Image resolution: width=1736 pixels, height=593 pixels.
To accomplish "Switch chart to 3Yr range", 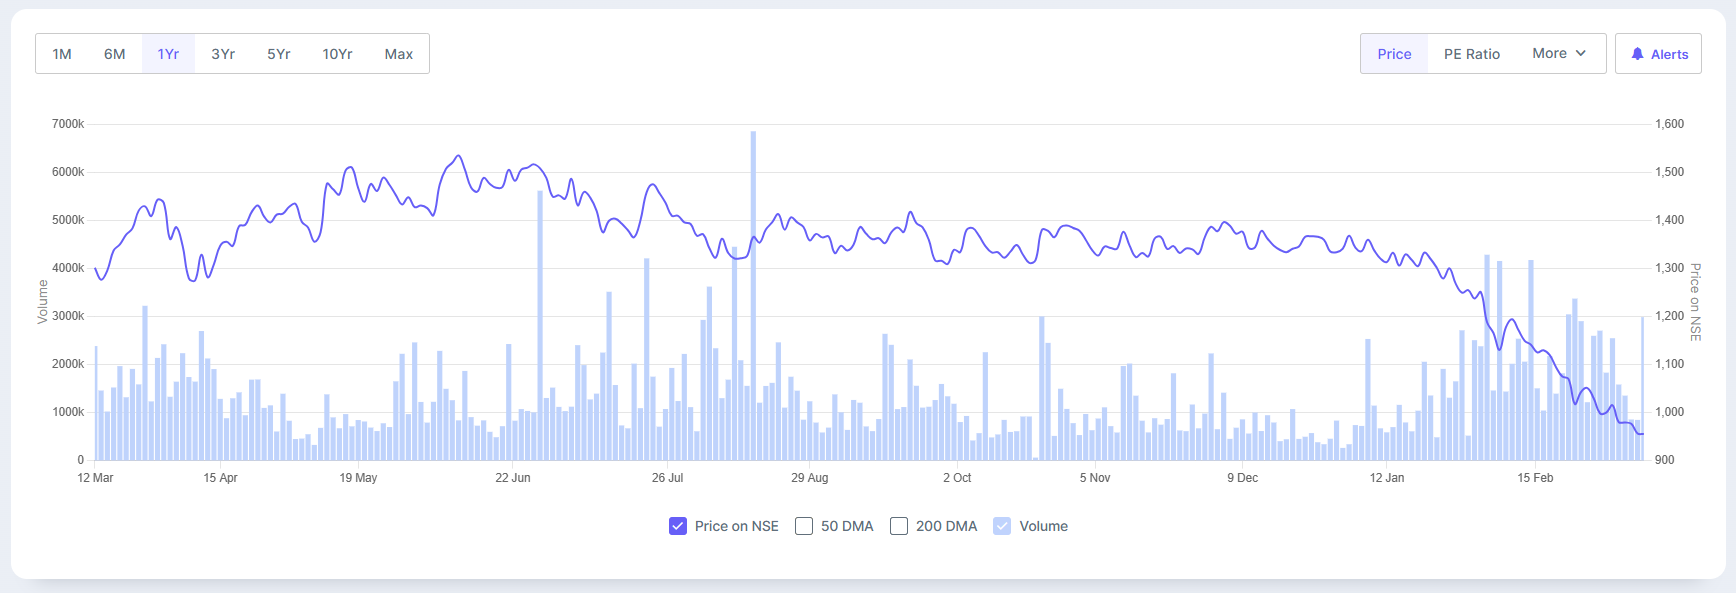I will (223, 54).
